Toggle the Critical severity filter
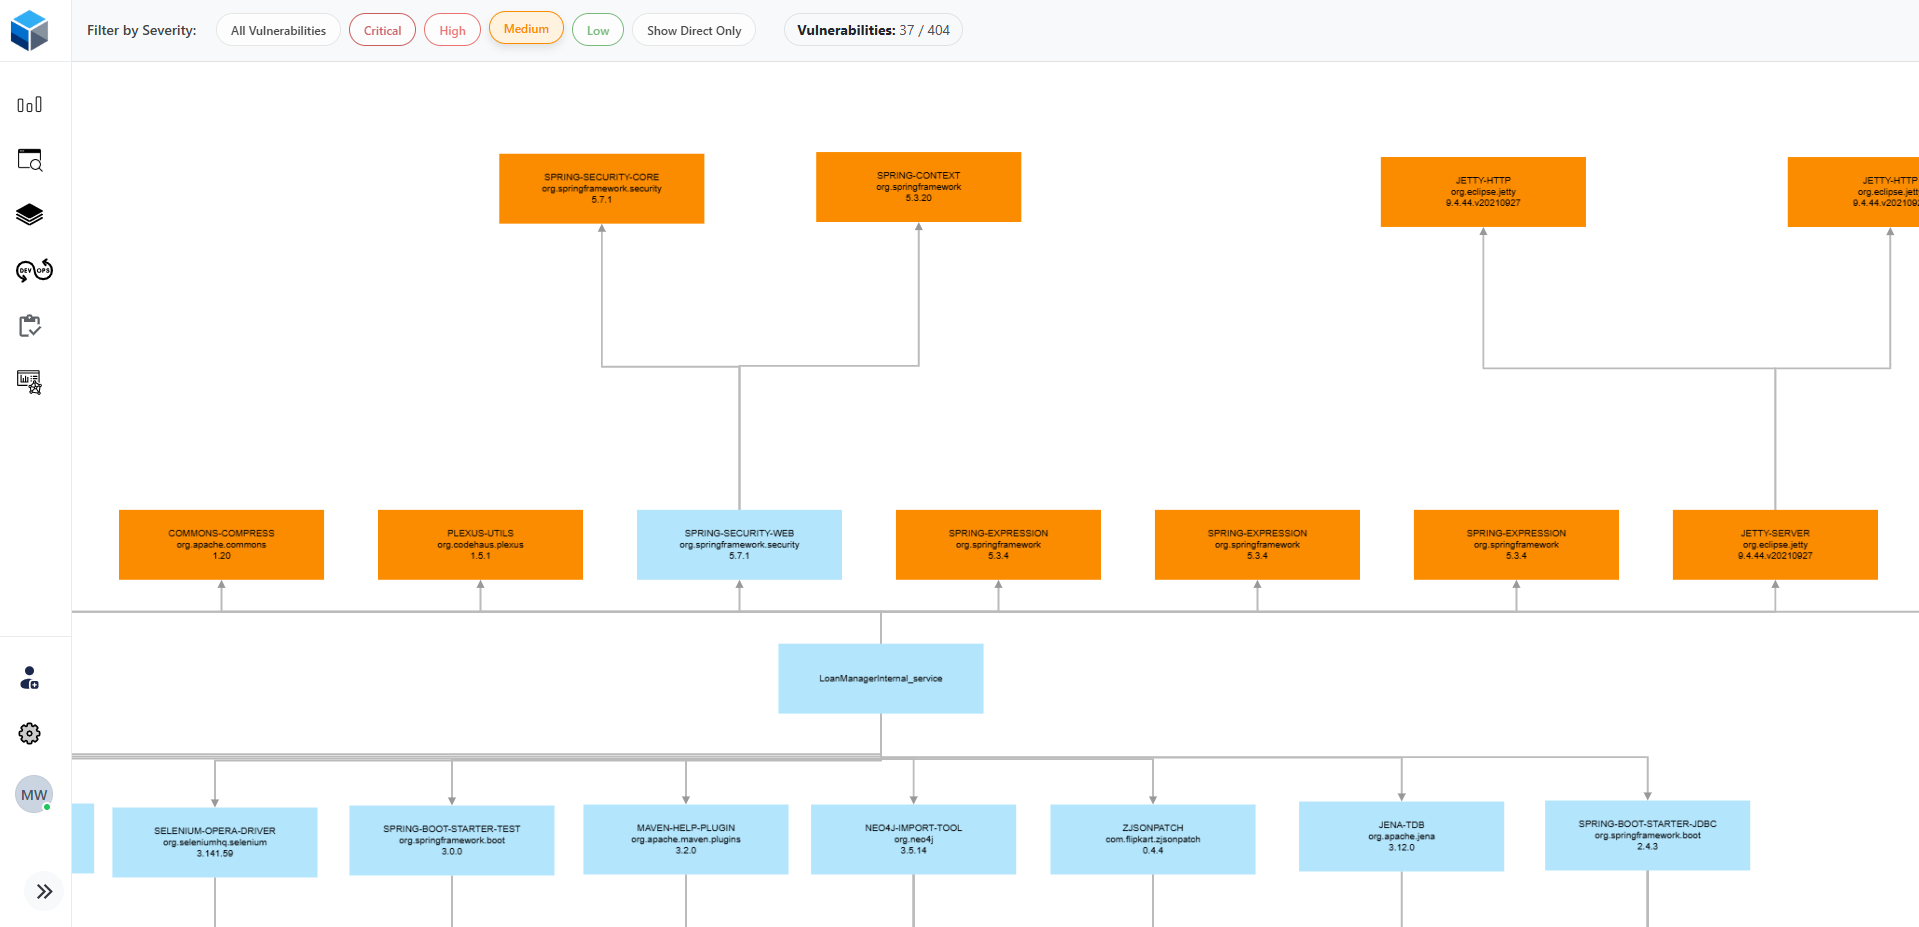The height and width of the screenshot is (927, 1919). [x=382, y=30]
